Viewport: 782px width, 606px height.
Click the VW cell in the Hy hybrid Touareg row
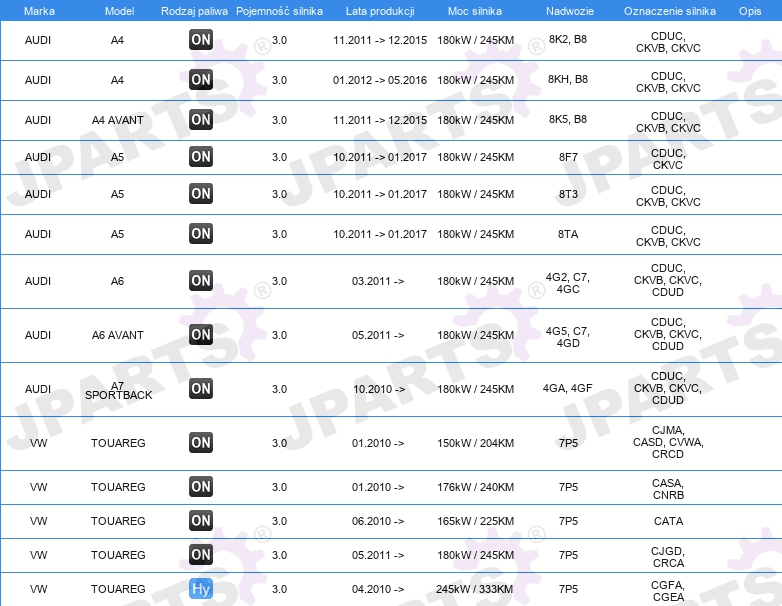(x=38, y=589)
